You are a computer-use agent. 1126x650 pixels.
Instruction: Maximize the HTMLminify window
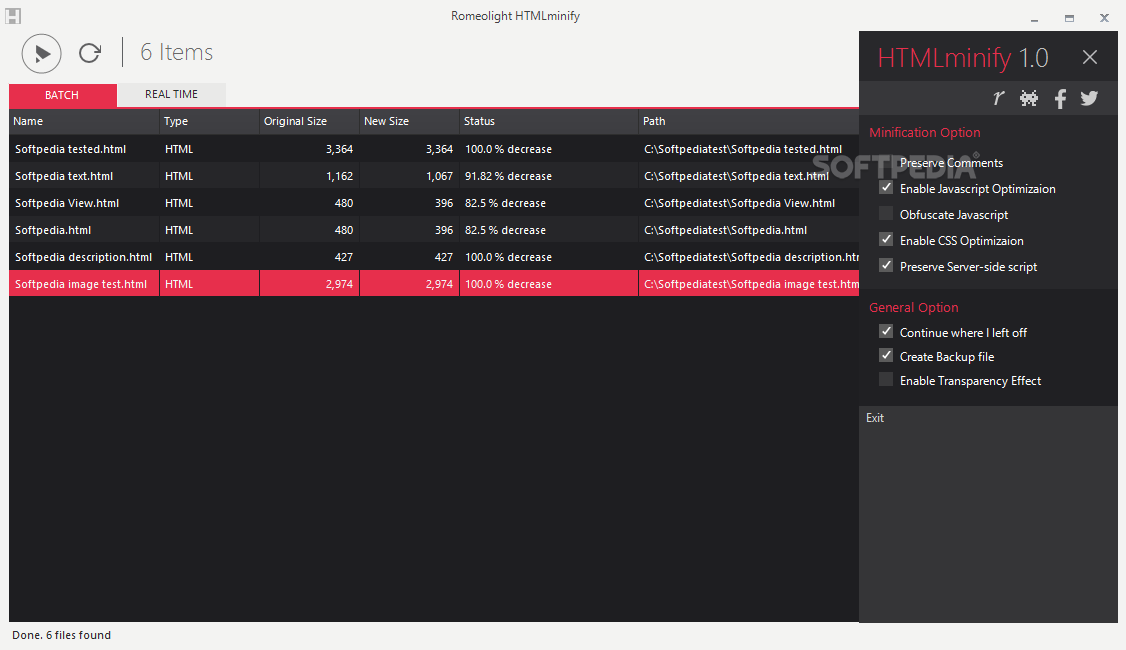[1069, 19]
